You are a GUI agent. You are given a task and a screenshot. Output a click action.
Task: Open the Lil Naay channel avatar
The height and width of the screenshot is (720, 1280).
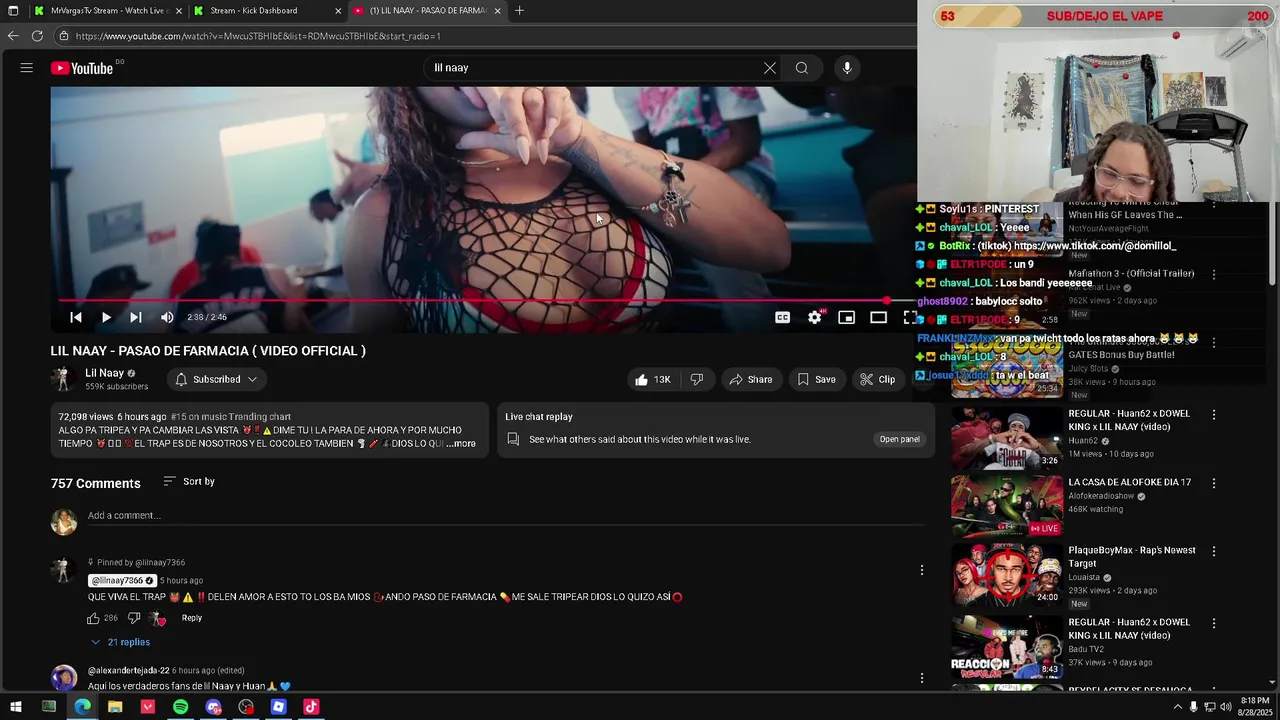point(64,379)
